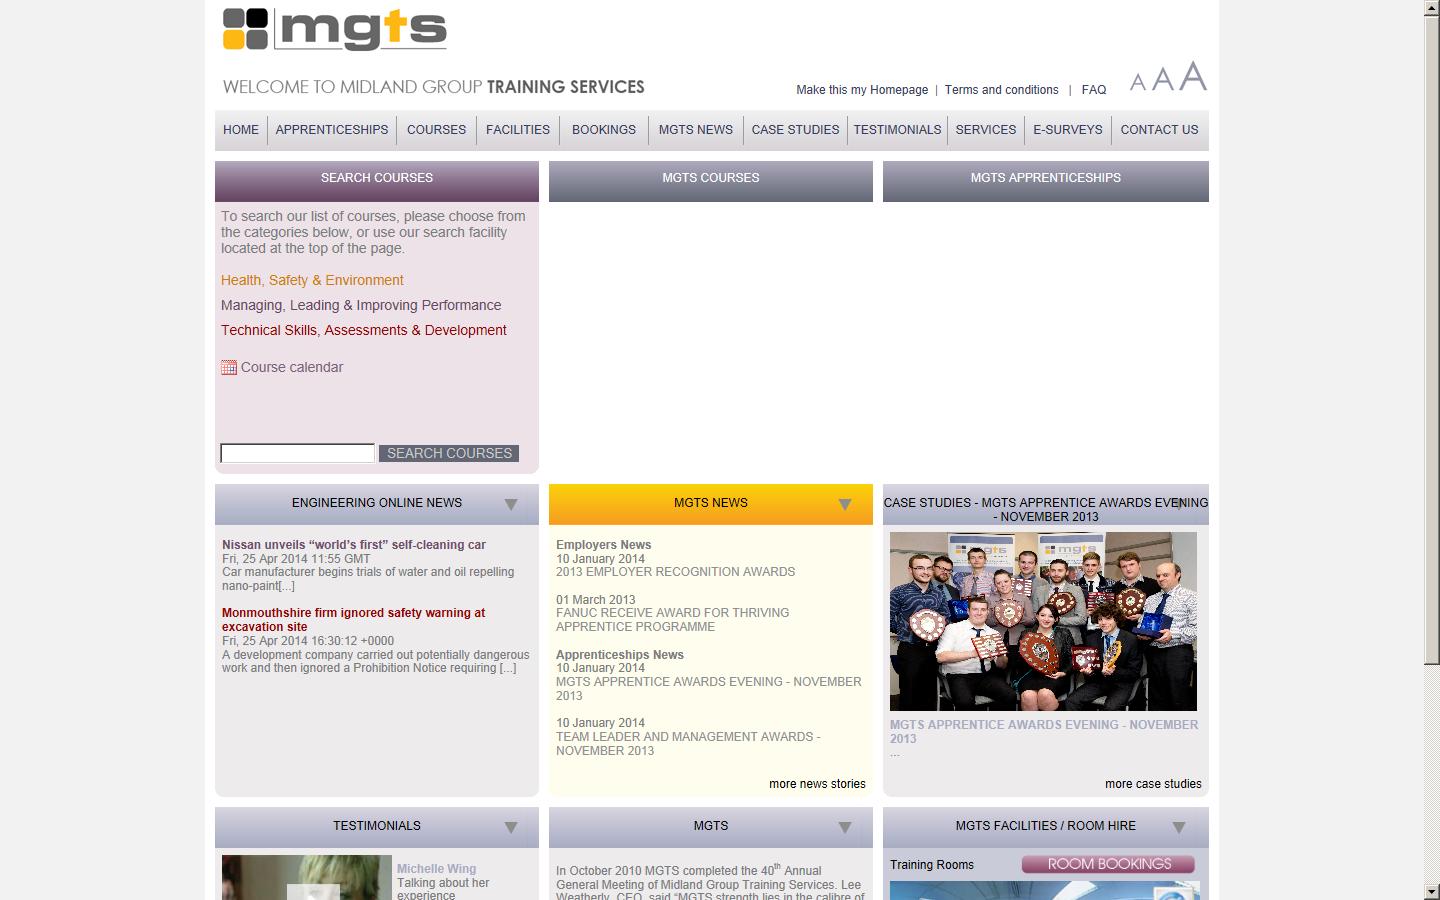Collapse the Engineering Online News panel

pos(511,504)
